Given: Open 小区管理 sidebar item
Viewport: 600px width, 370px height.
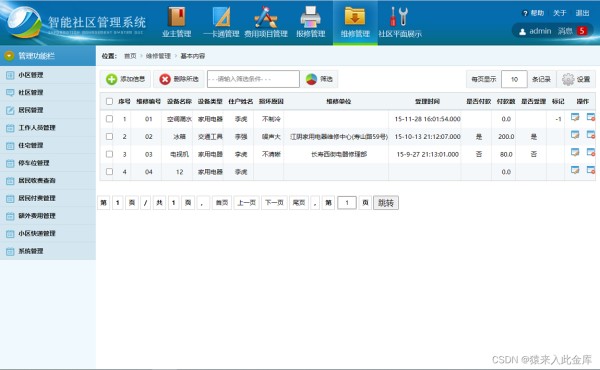Looking at the screenshot, I should [48, 75].
